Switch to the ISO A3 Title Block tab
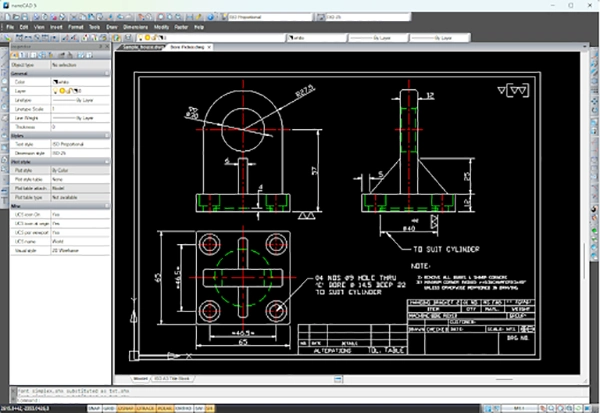Screen dimensions: 600x413 [172, 379]
